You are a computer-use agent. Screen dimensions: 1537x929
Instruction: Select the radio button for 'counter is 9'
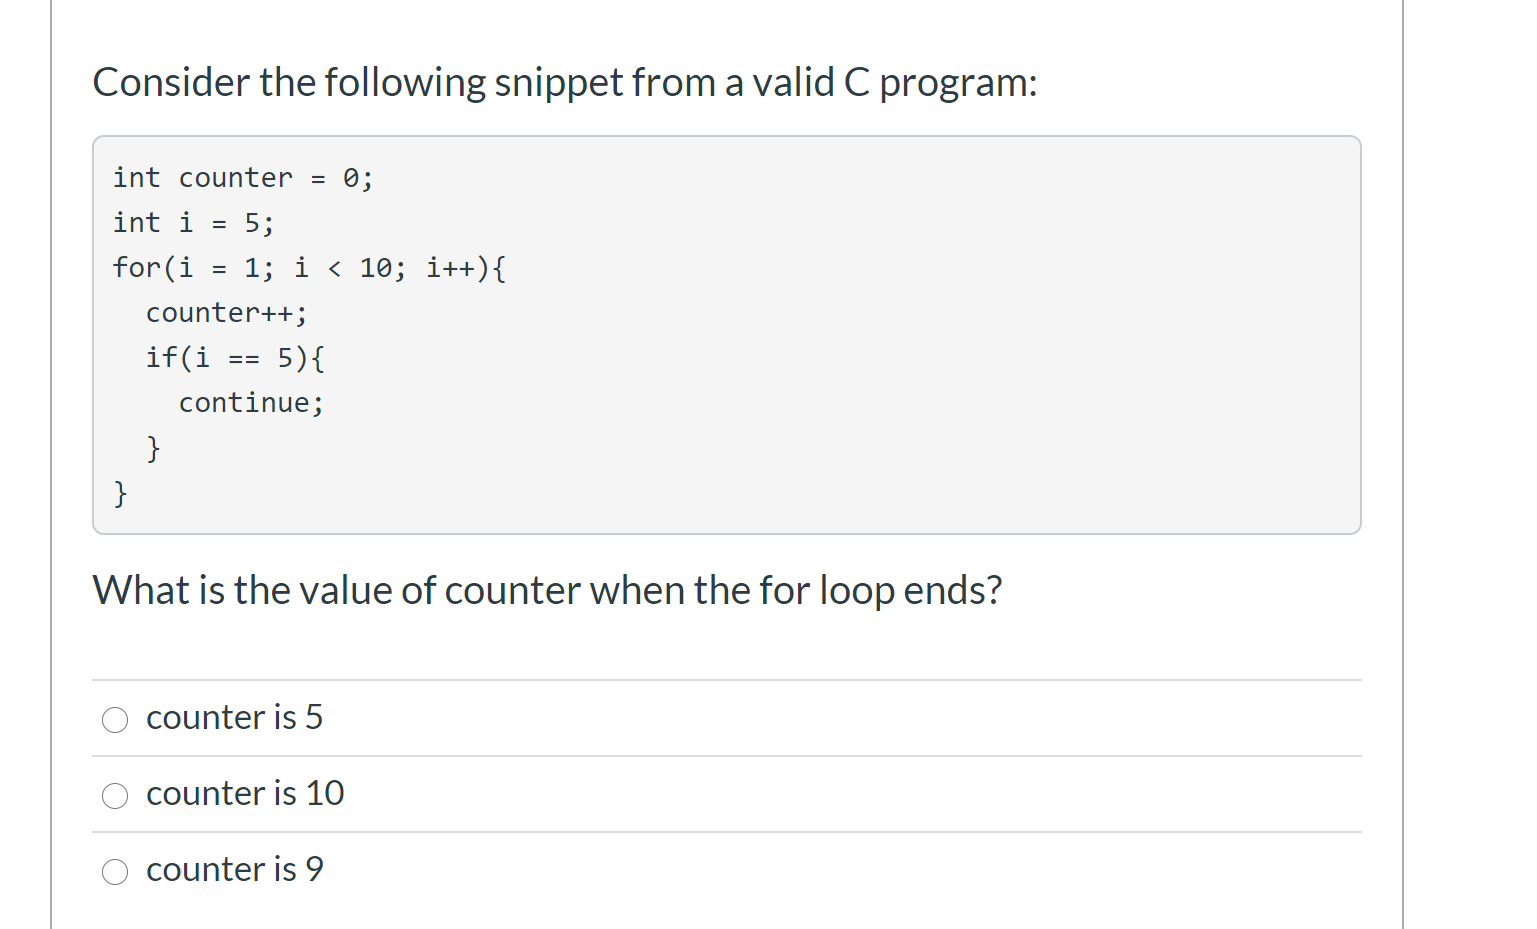(x=115, y=870)
